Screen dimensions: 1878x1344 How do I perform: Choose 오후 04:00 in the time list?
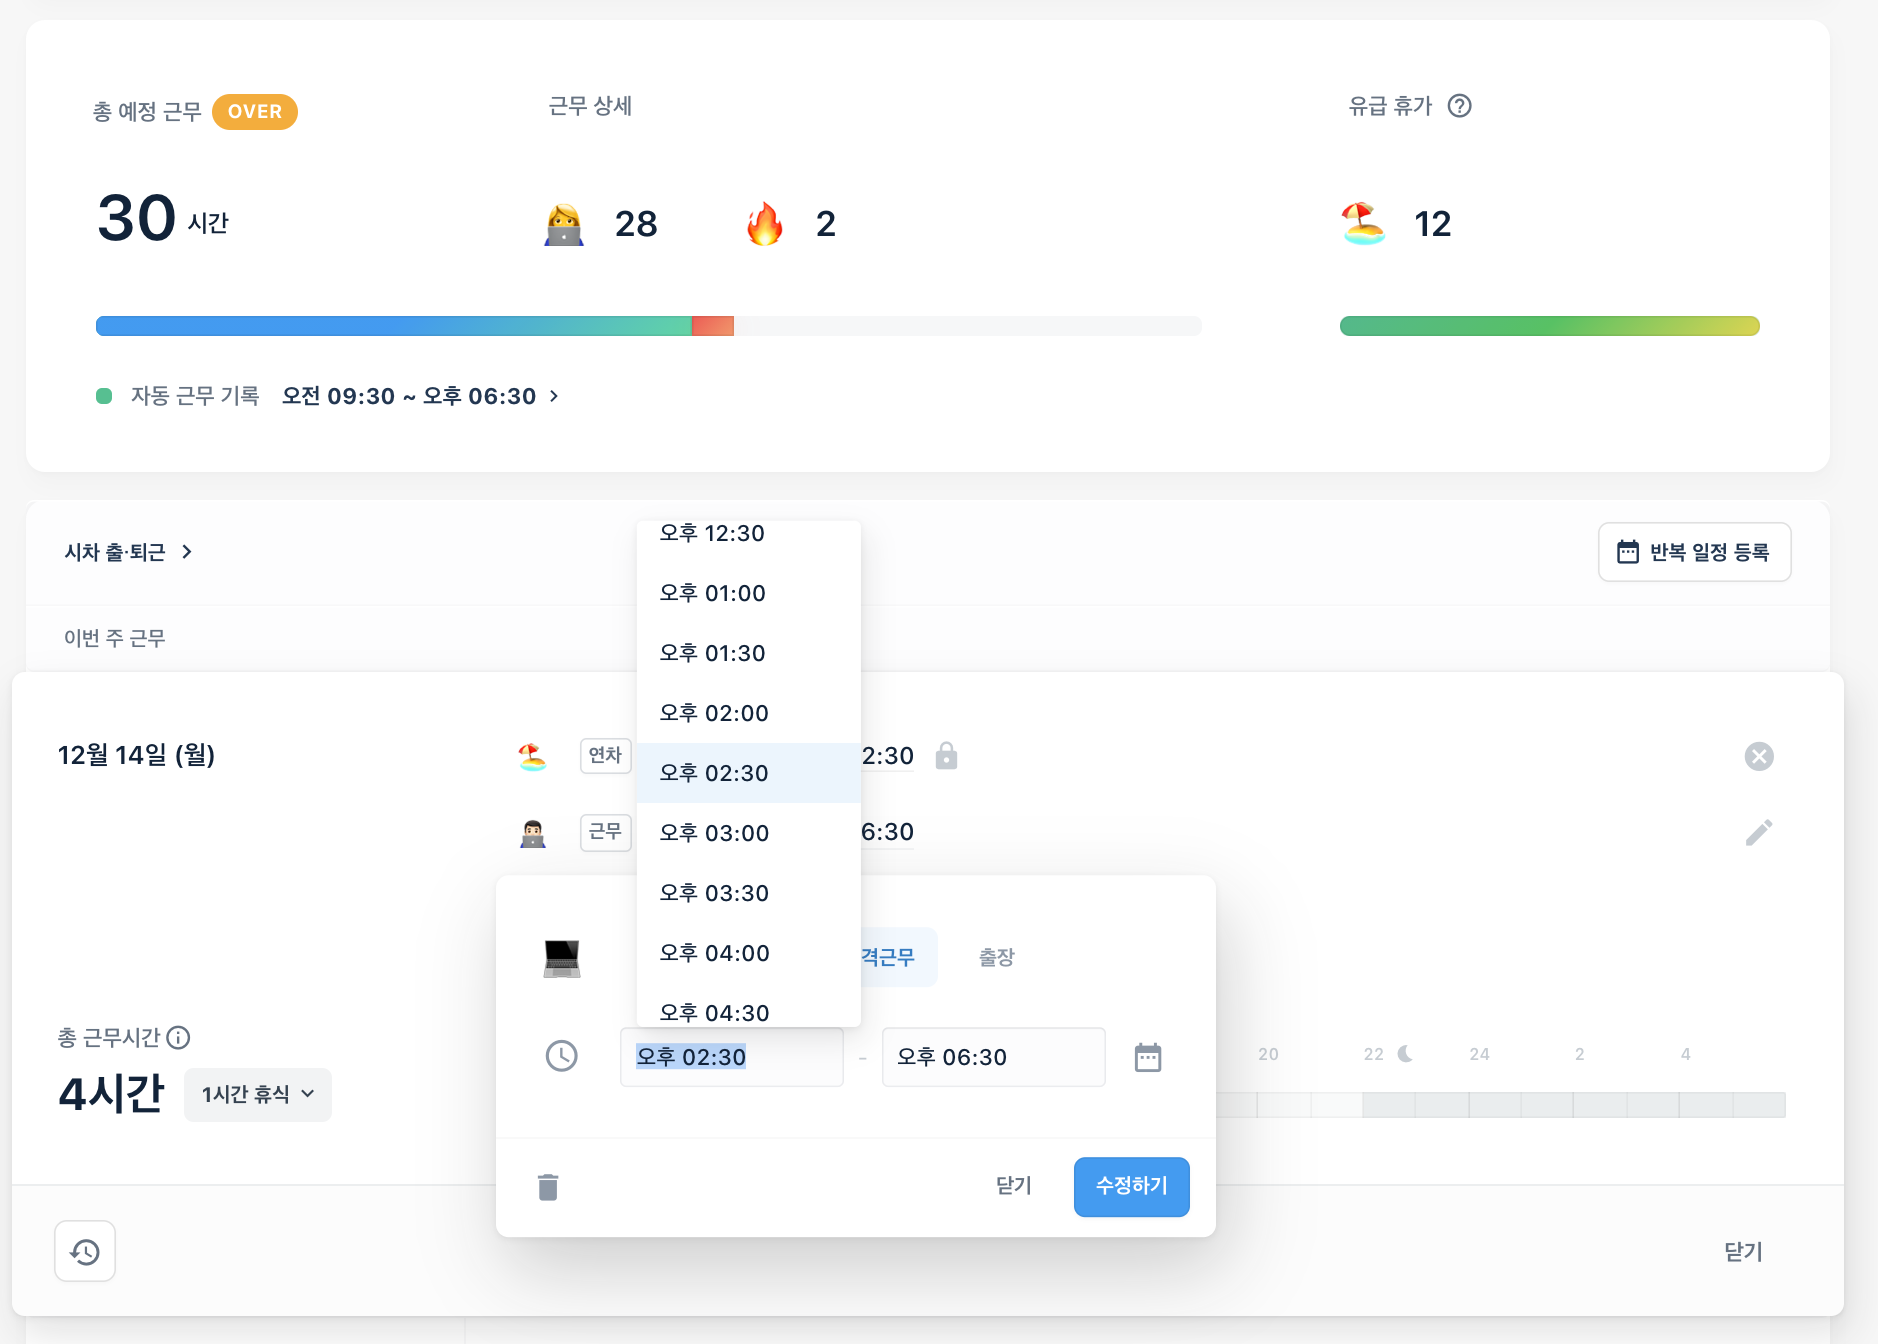748,953
